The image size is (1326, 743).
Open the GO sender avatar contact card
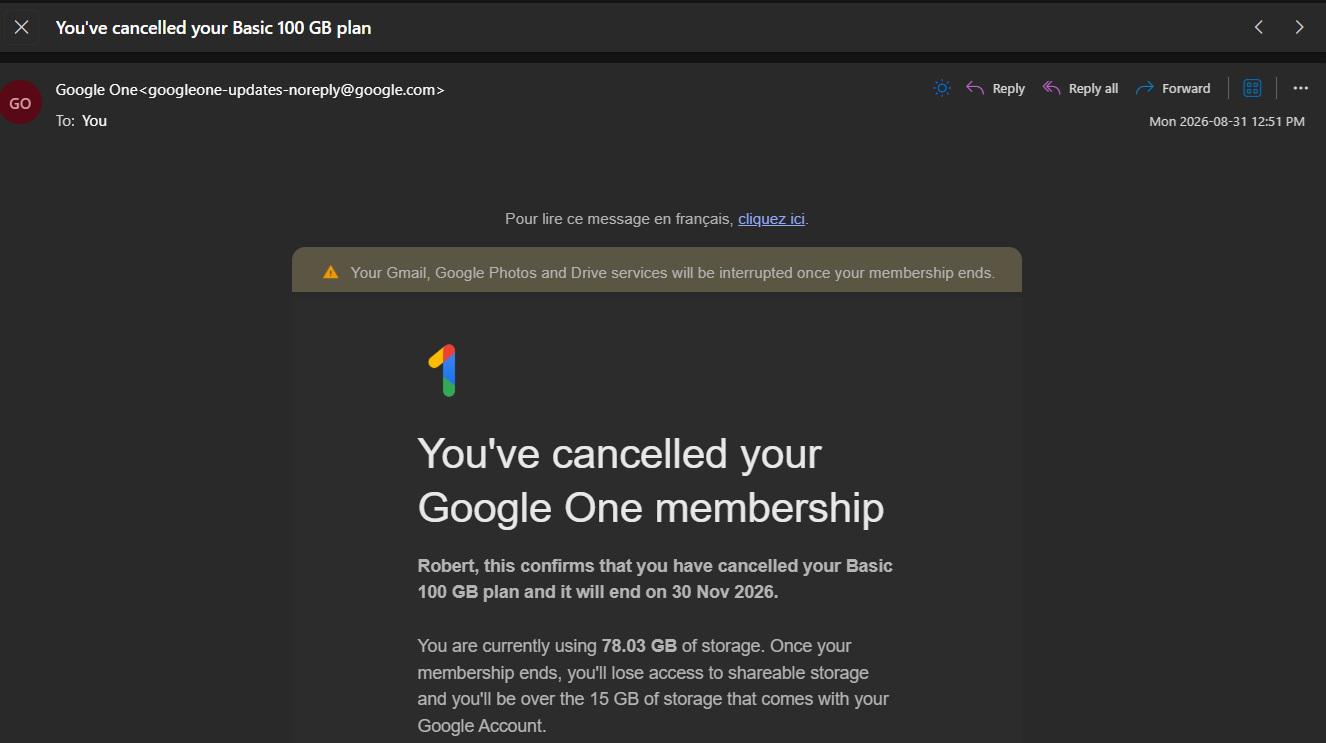click(x=20, y=103)
